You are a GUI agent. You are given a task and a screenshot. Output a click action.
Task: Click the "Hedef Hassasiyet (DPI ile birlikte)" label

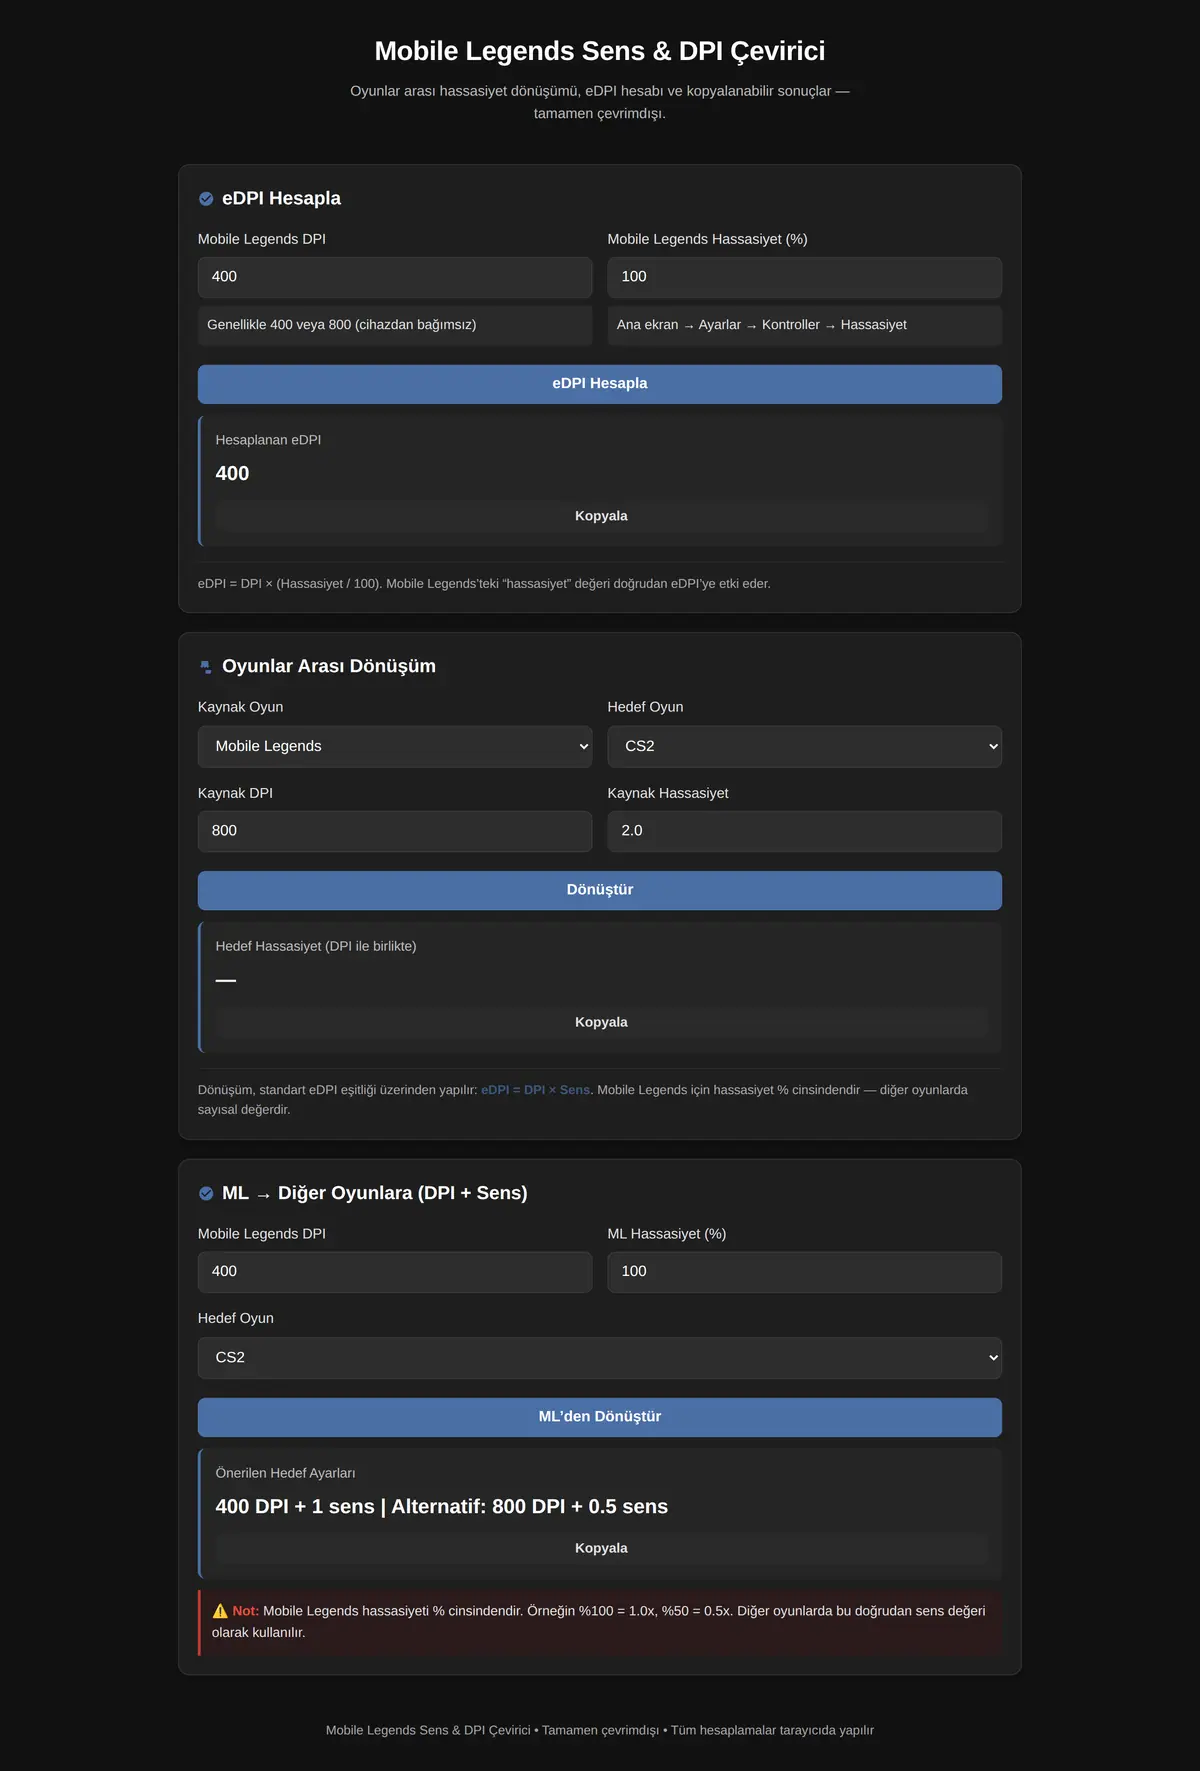(x=316, y=946)
